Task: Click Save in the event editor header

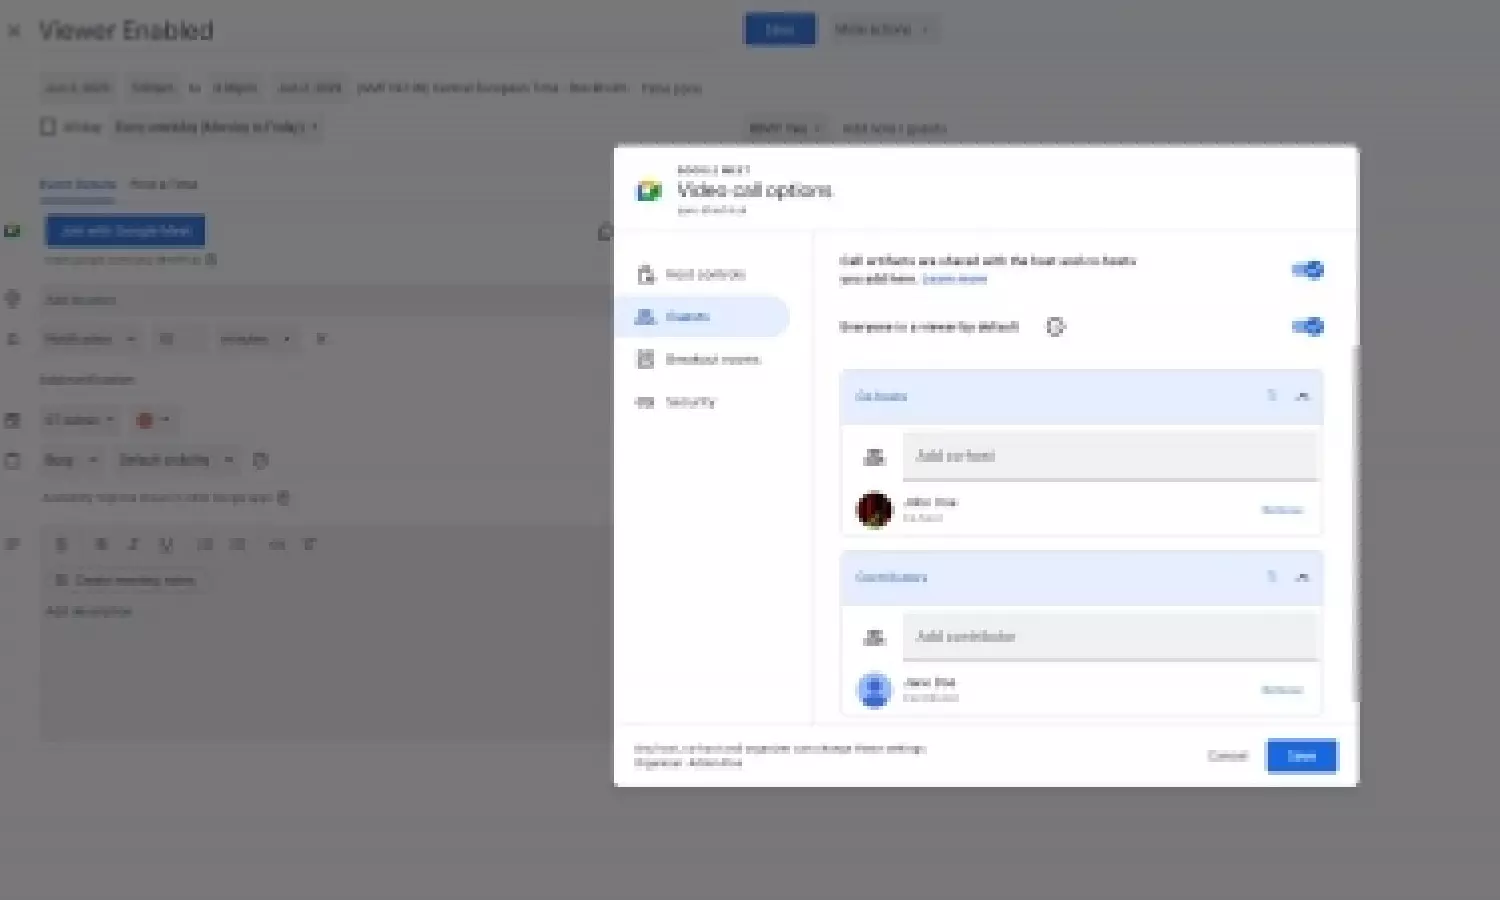Action: click(x=780, y=29)
